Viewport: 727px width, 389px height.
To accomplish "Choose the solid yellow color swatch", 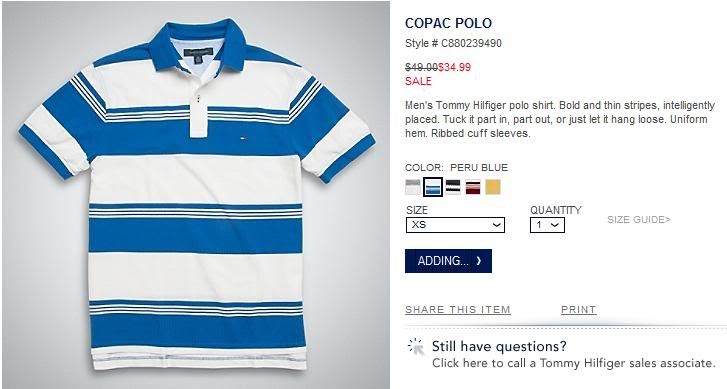I will 493,187.
